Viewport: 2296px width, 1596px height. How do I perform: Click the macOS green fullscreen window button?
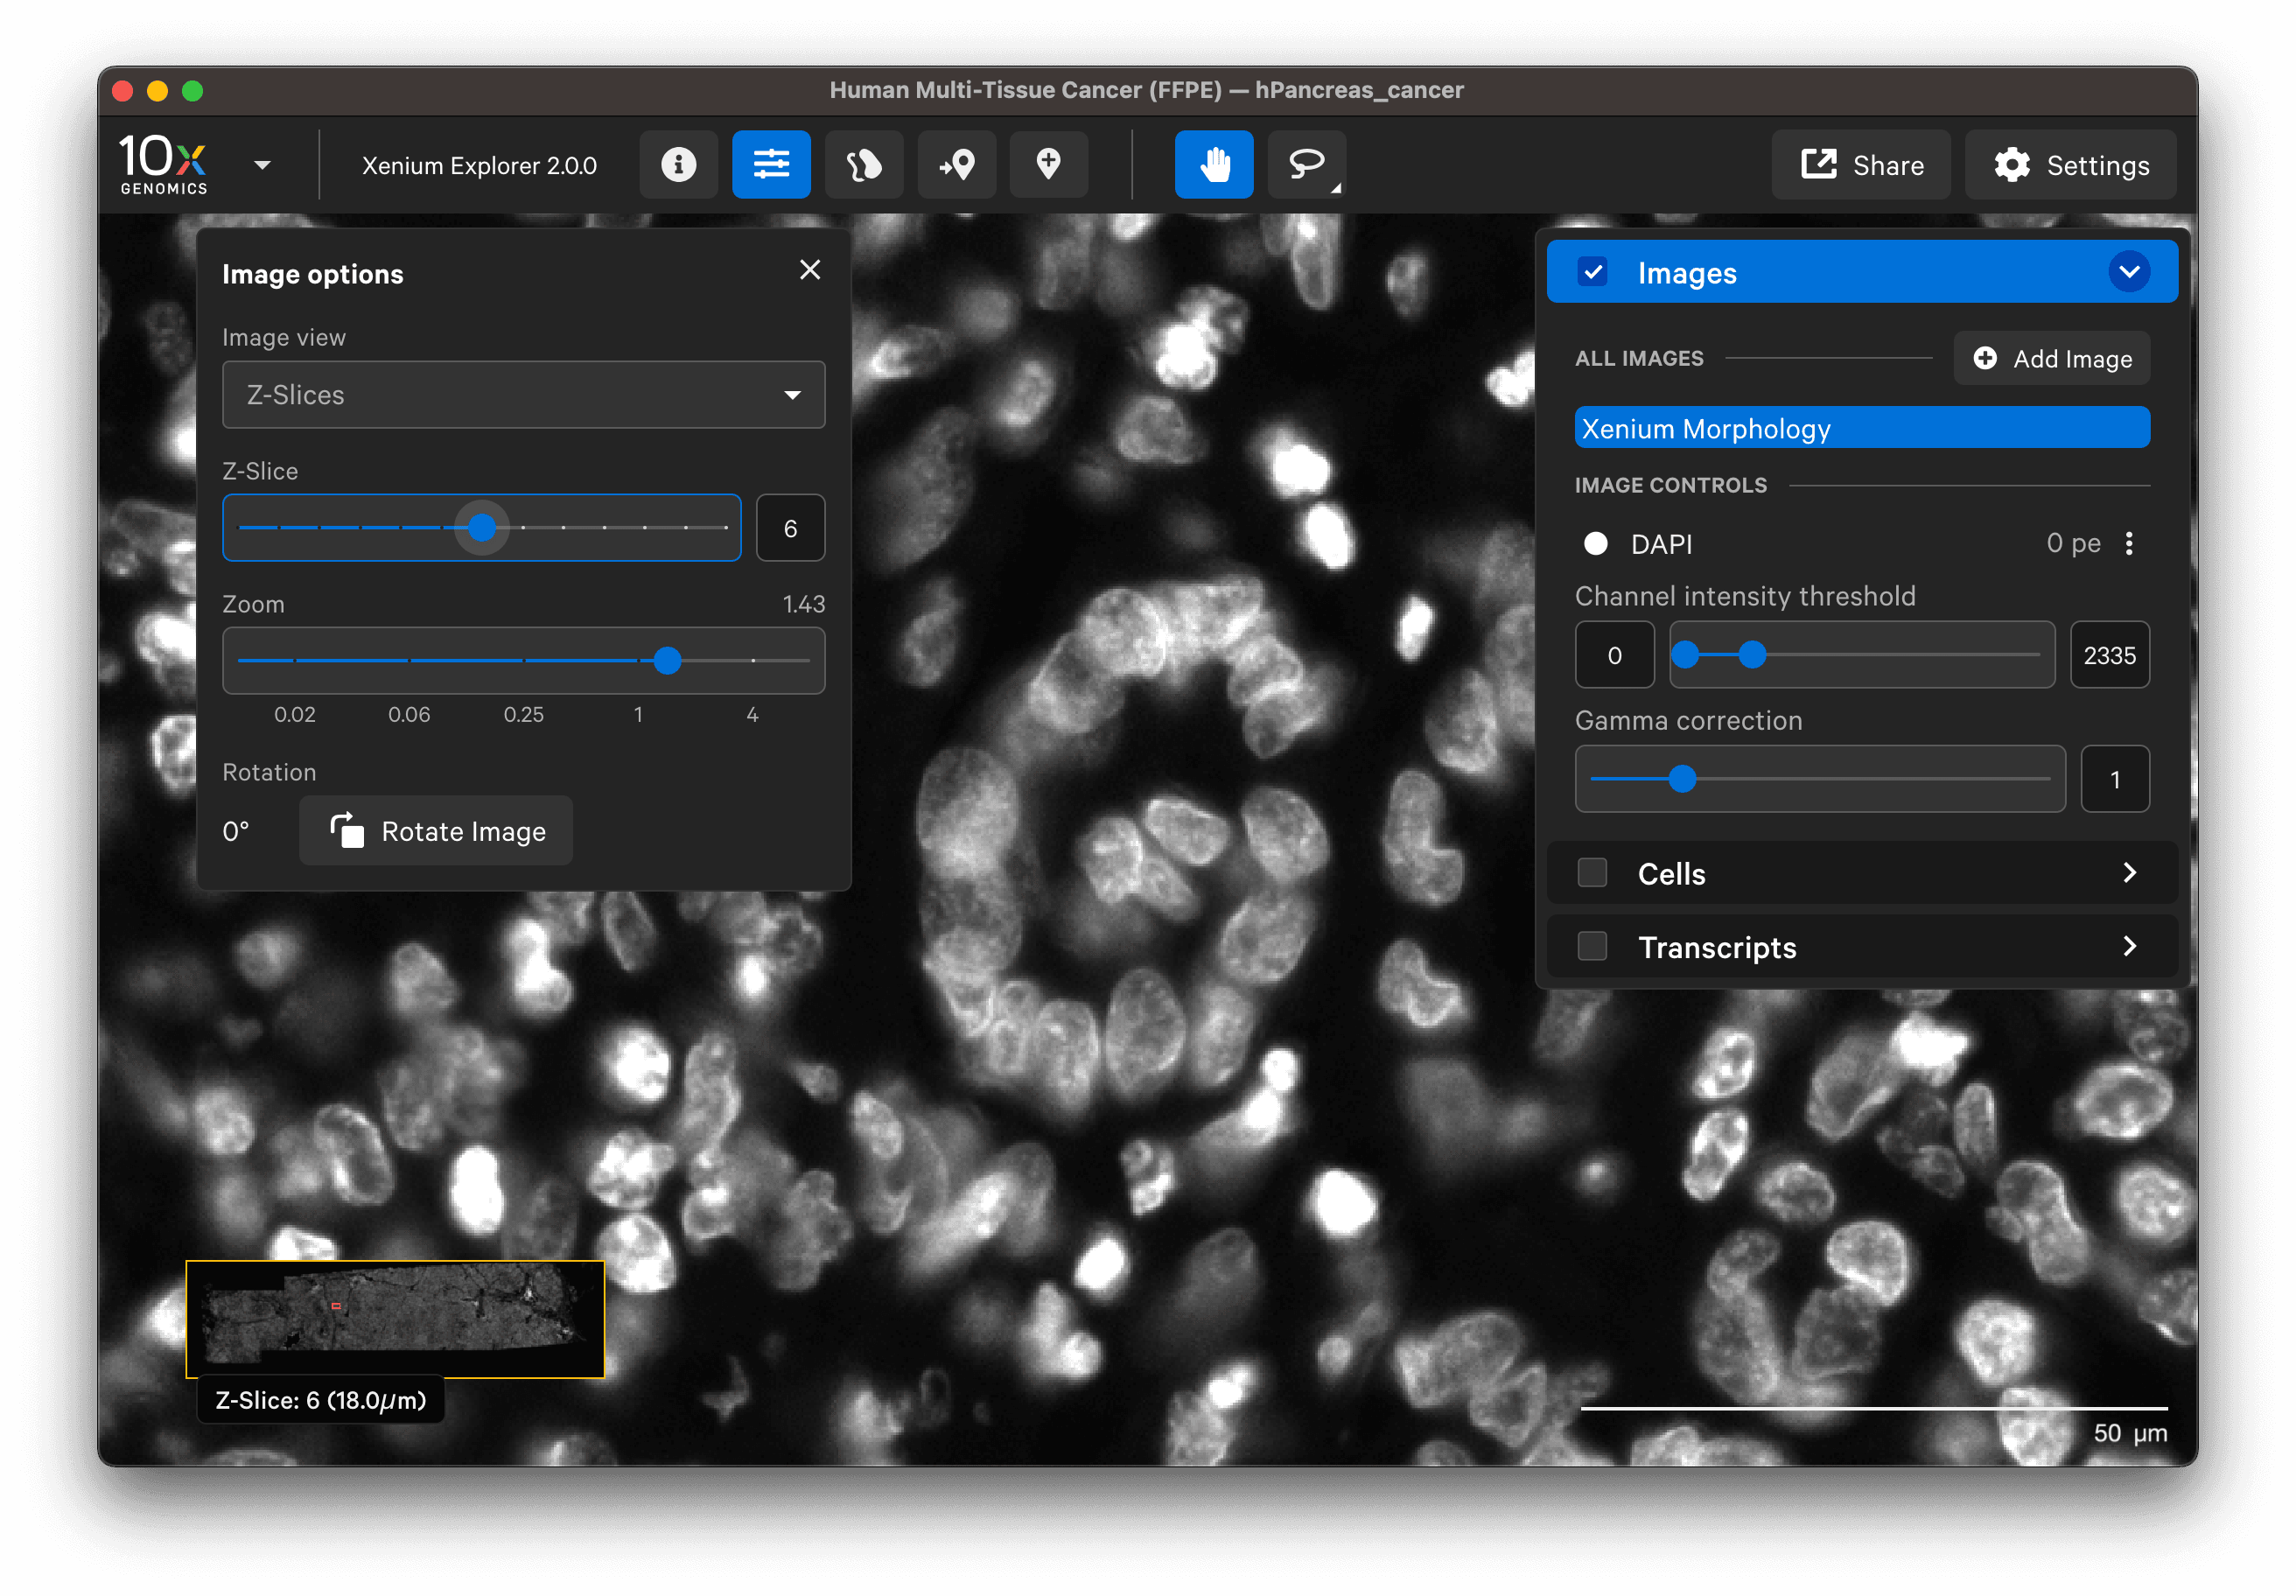pos(193,91)
